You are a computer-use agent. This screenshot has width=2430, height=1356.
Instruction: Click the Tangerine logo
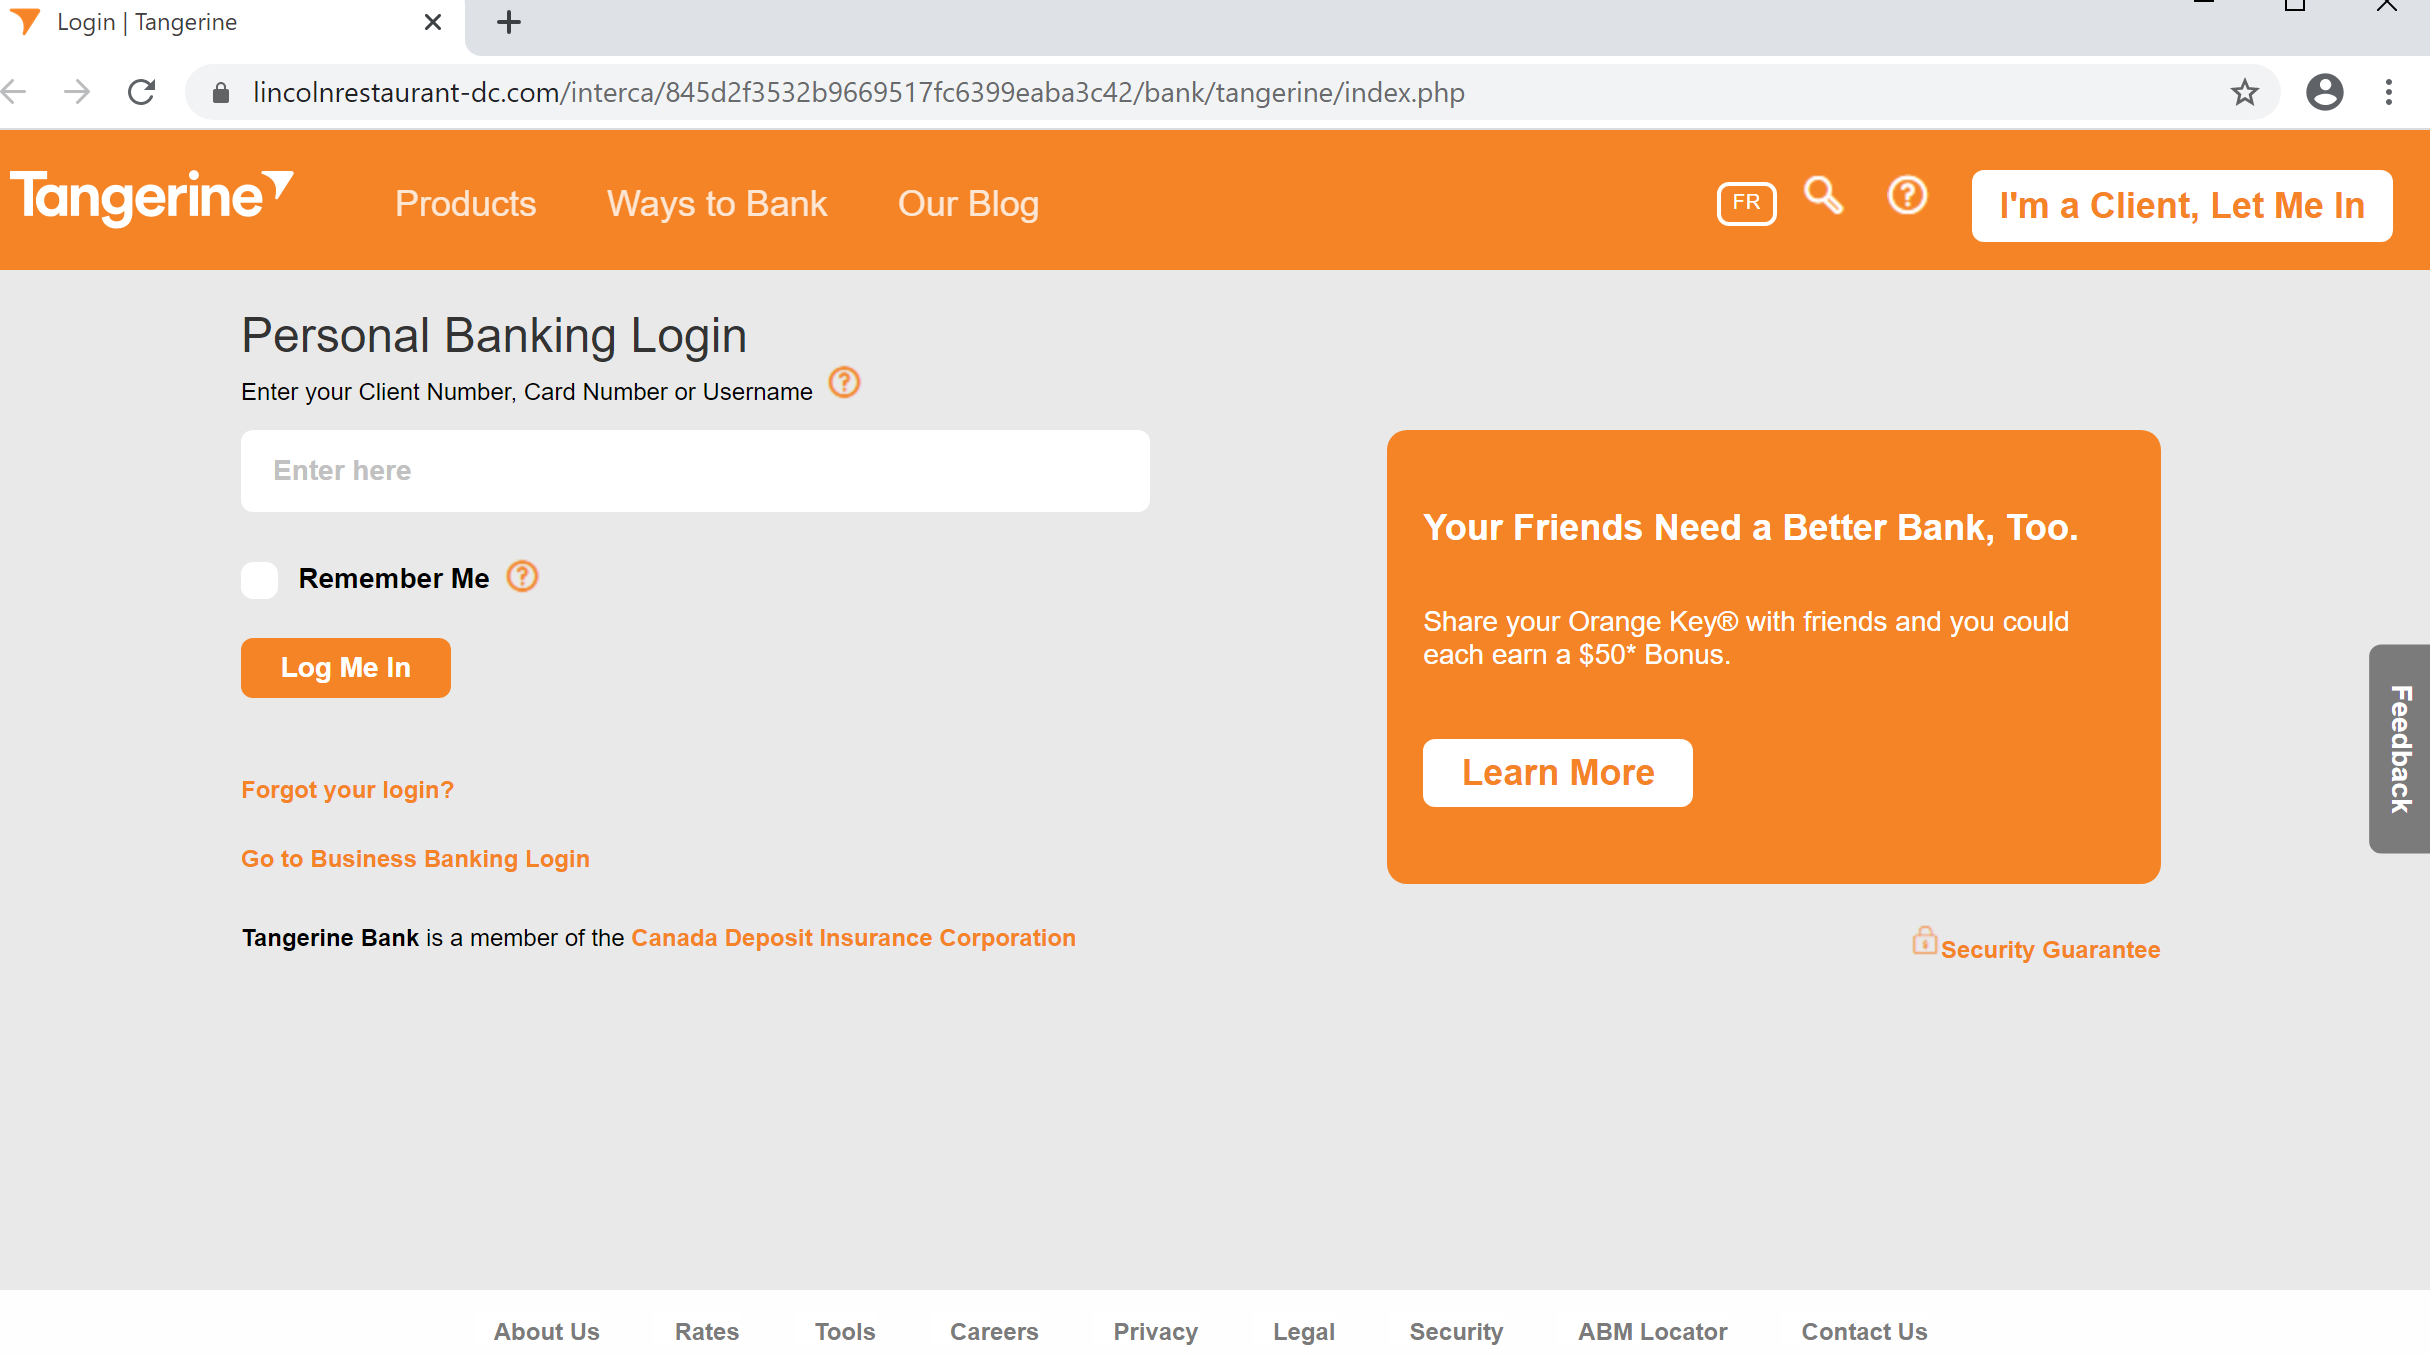(x=151, y=198)
